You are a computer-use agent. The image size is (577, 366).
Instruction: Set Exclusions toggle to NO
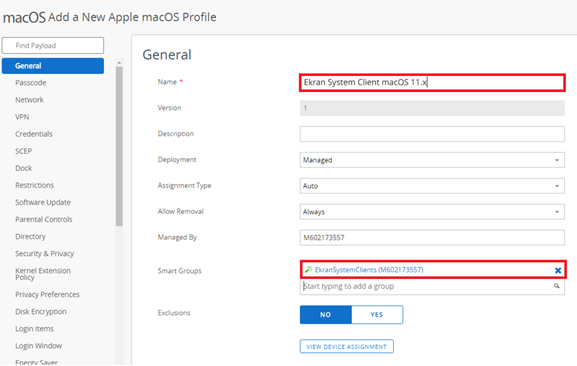pyautogui.click(x=326, y=315)
